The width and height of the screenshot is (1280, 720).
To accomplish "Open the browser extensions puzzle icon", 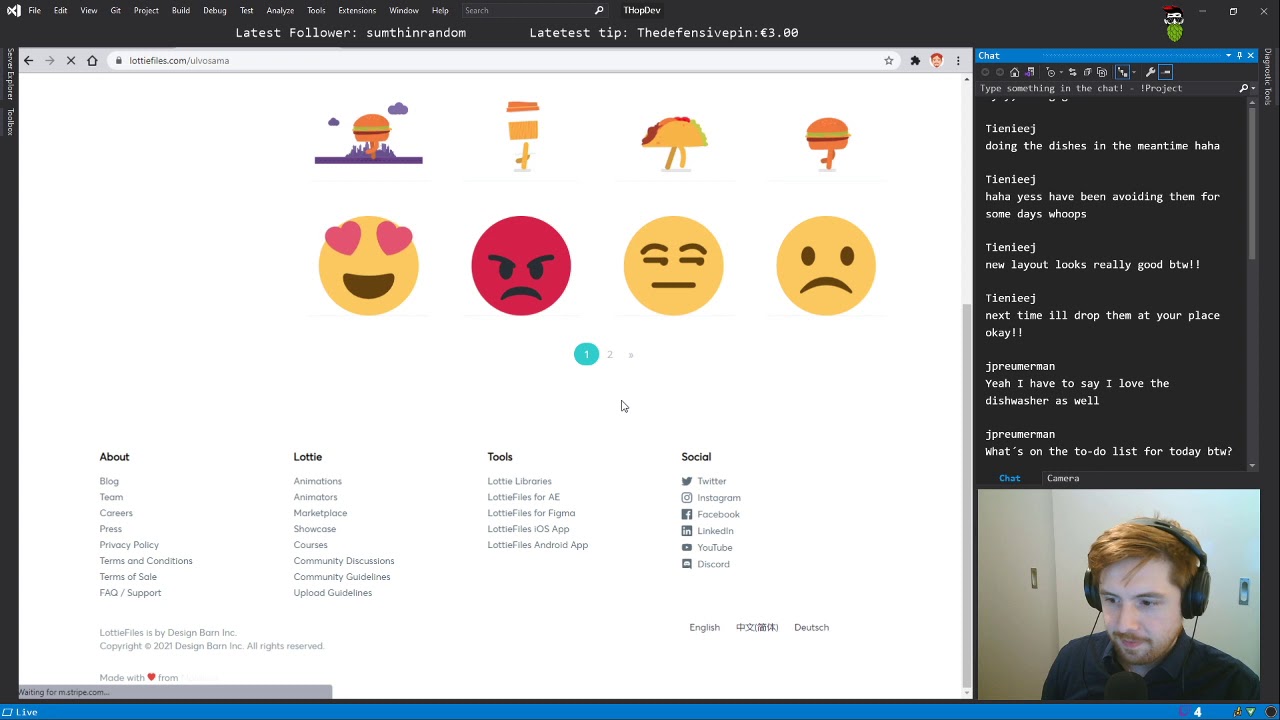I will click(x=914, y=60).
